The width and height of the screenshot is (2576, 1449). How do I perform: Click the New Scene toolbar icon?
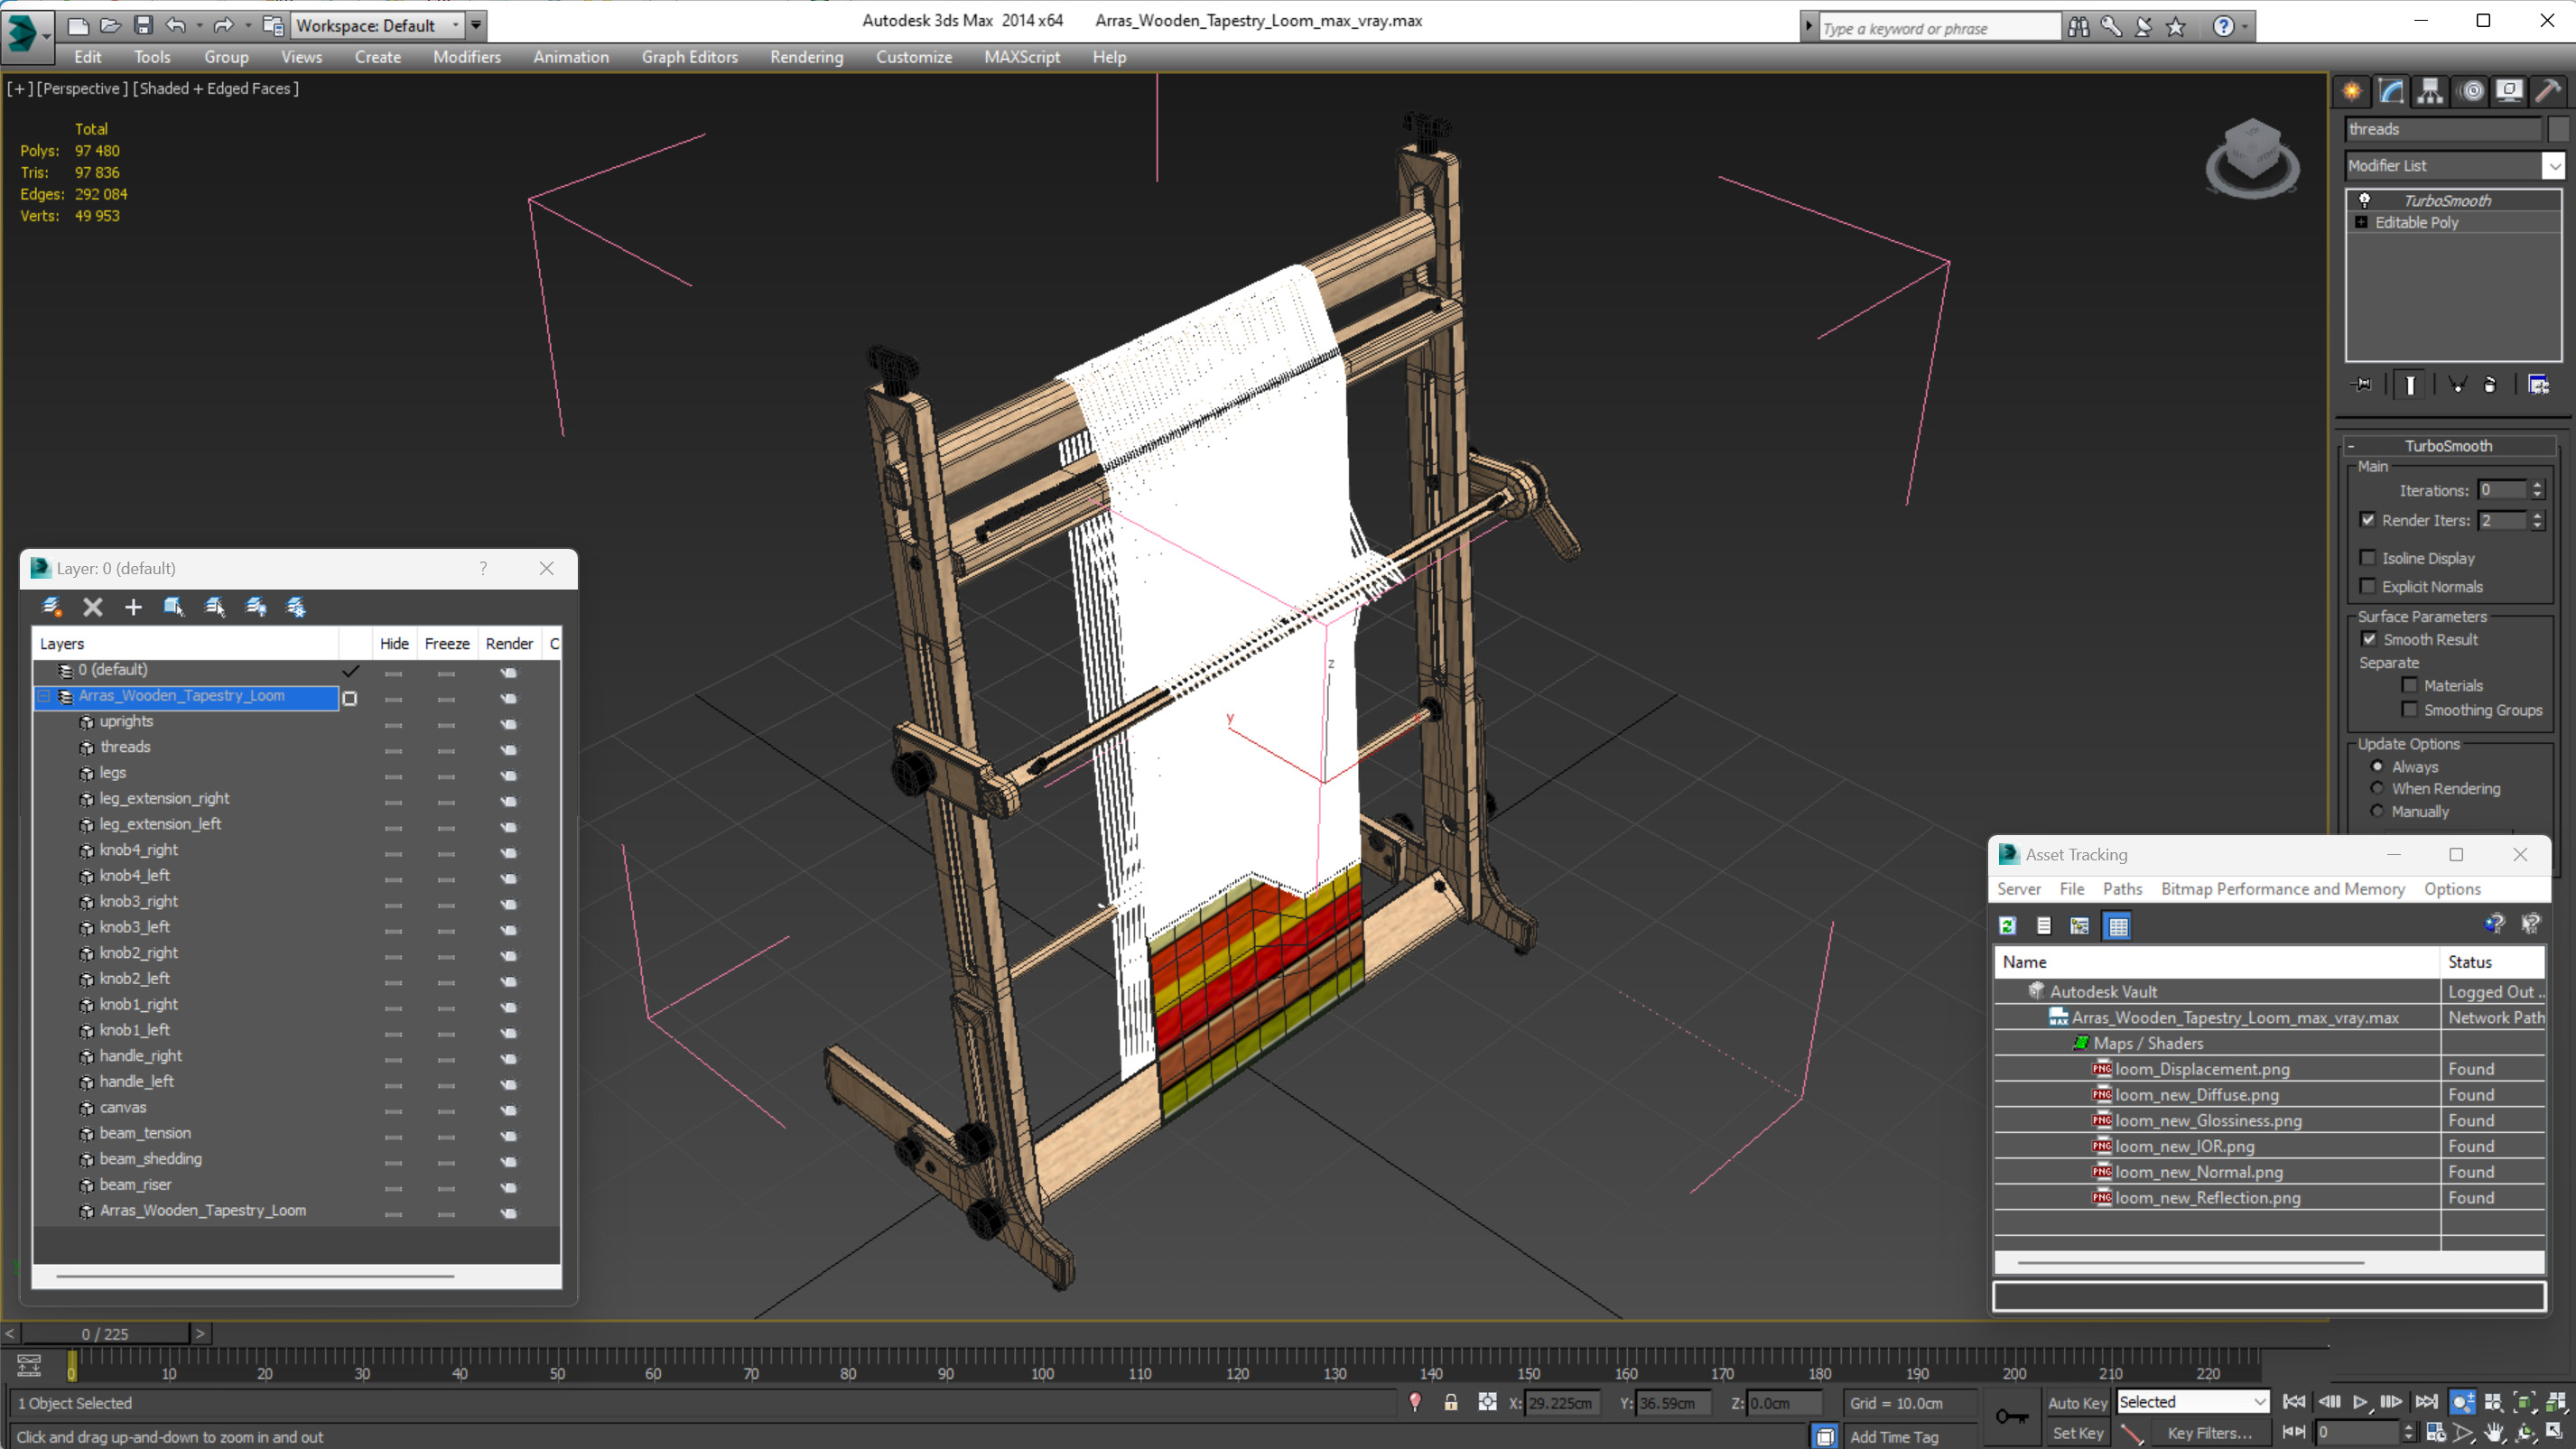(x=77, y=25)
